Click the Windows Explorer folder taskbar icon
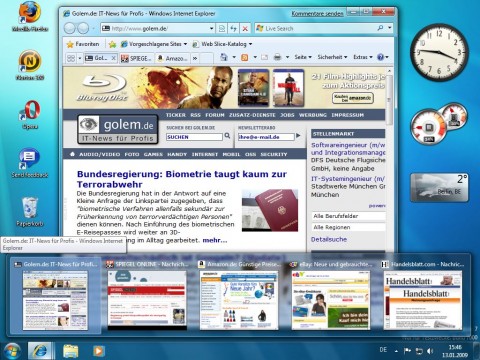 pyautogui.click(x=71, y=351)
